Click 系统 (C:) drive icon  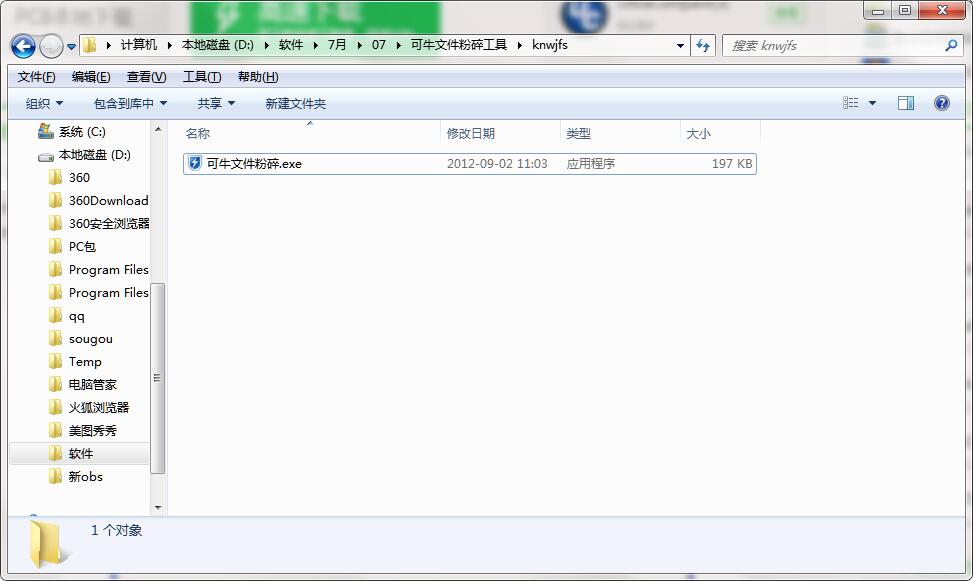46,131
